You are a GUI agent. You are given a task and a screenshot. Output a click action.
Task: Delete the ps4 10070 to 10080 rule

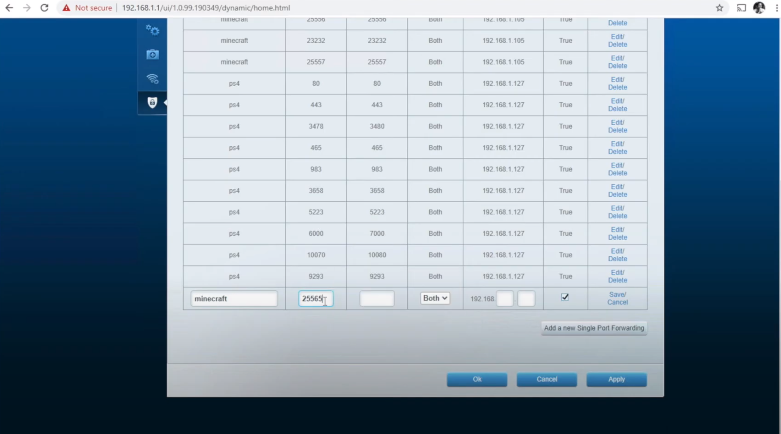tap(618, 259)
